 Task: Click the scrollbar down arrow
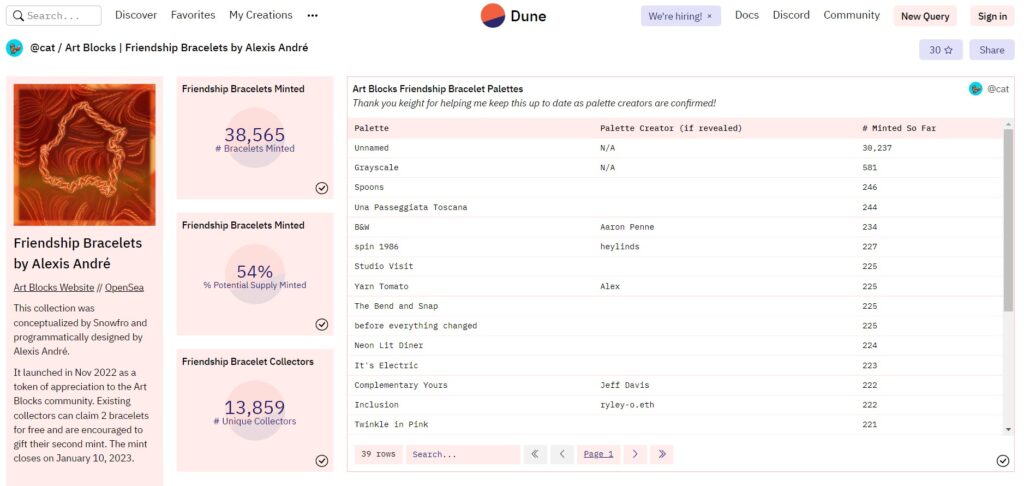coord(1008,429)
